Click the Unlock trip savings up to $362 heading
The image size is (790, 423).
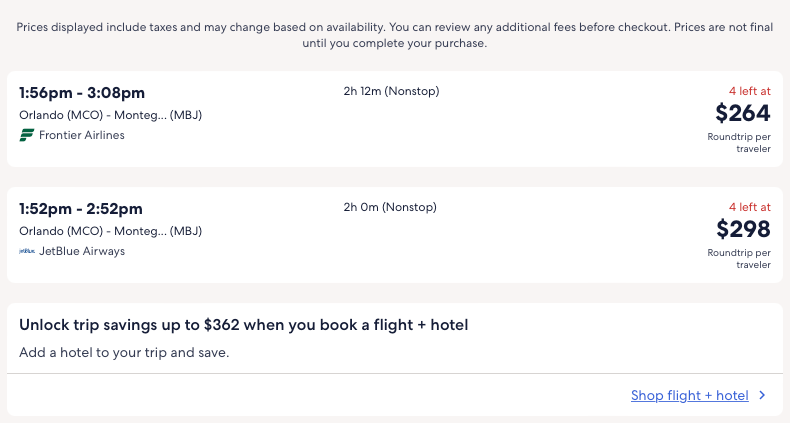point(244,325)
